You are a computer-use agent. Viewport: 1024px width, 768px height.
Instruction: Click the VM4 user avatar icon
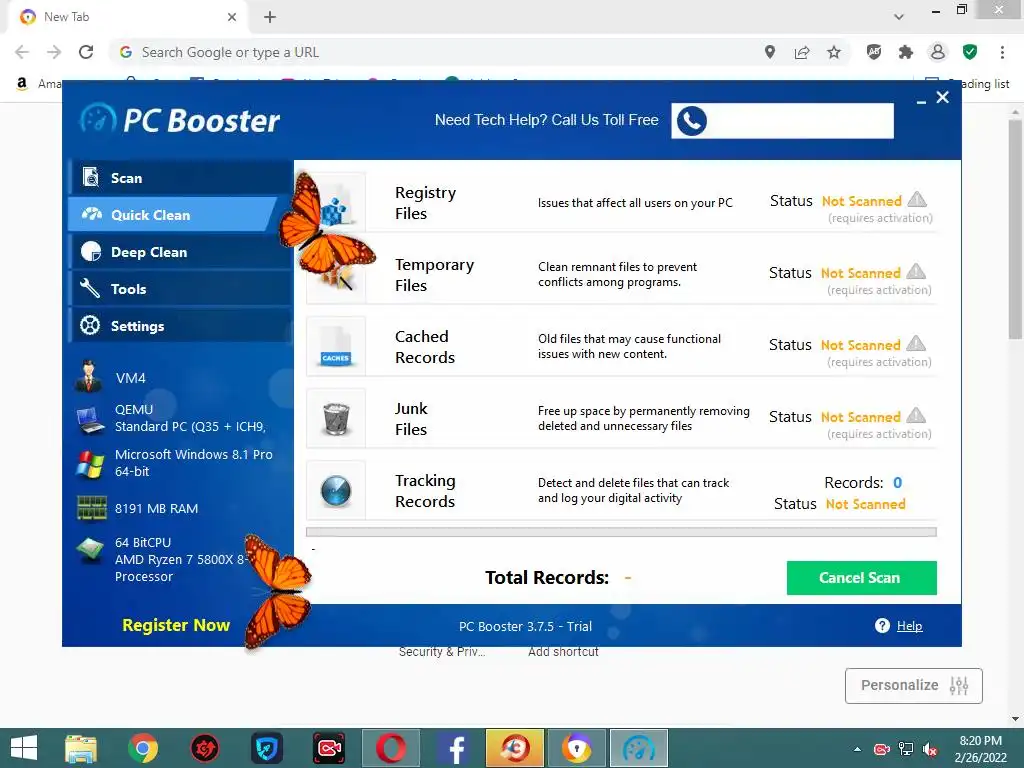88,377
